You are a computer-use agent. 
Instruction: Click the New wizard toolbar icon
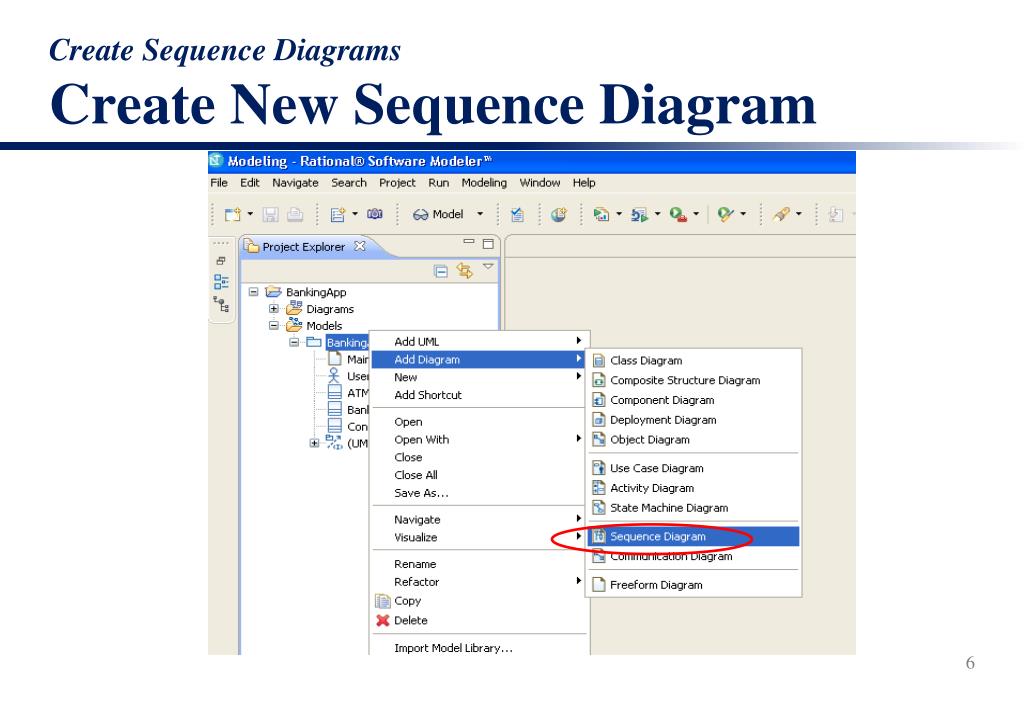point(232,214)
